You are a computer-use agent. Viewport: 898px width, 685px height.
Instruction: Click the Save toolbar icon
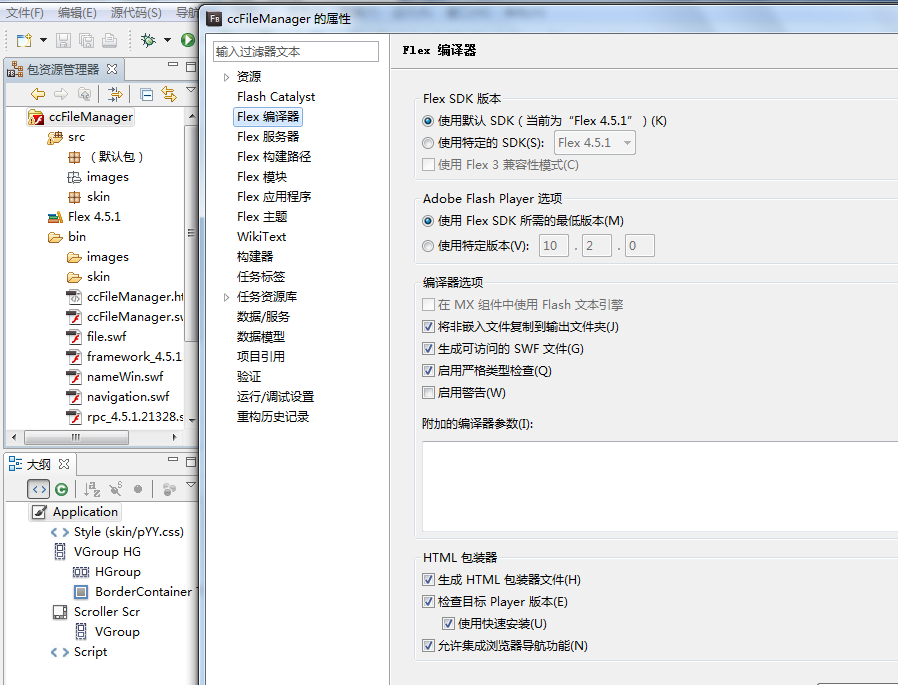click(63, 40)
